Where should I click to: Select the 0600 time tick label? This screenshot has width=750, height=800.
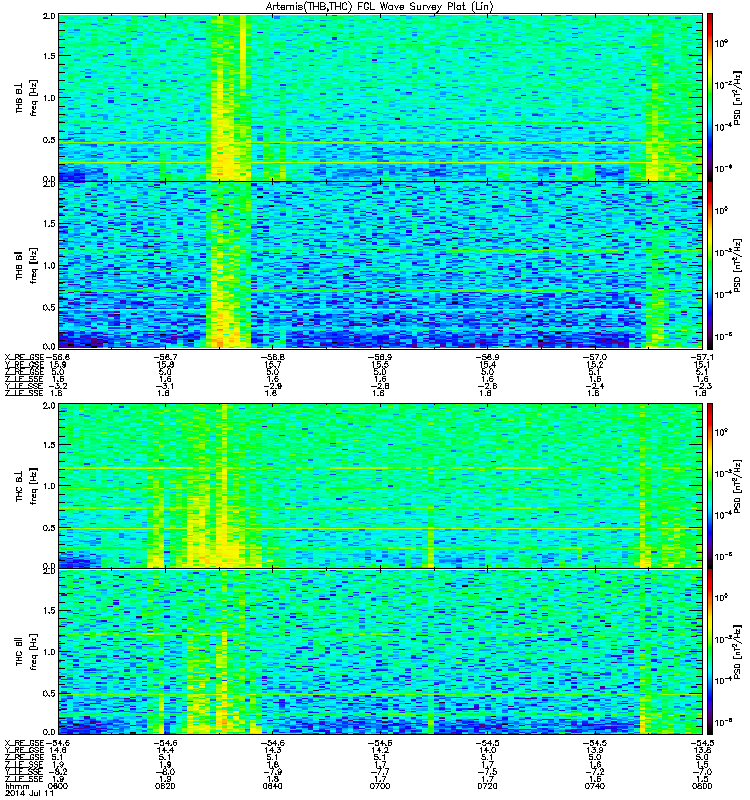point(58,786)
